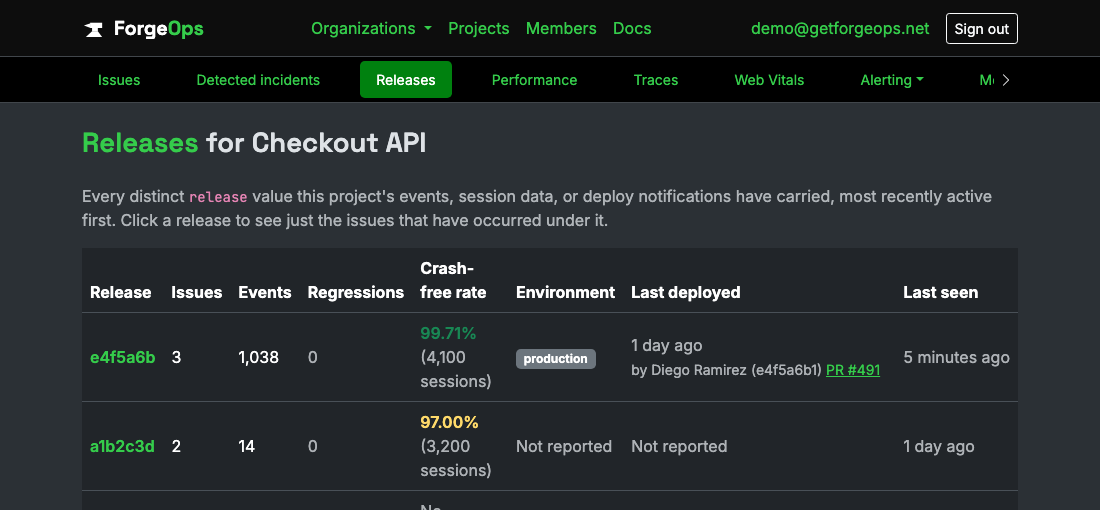1100x510 pixels.
Task: Open the Projects menu item
Action: click(478, 29)
